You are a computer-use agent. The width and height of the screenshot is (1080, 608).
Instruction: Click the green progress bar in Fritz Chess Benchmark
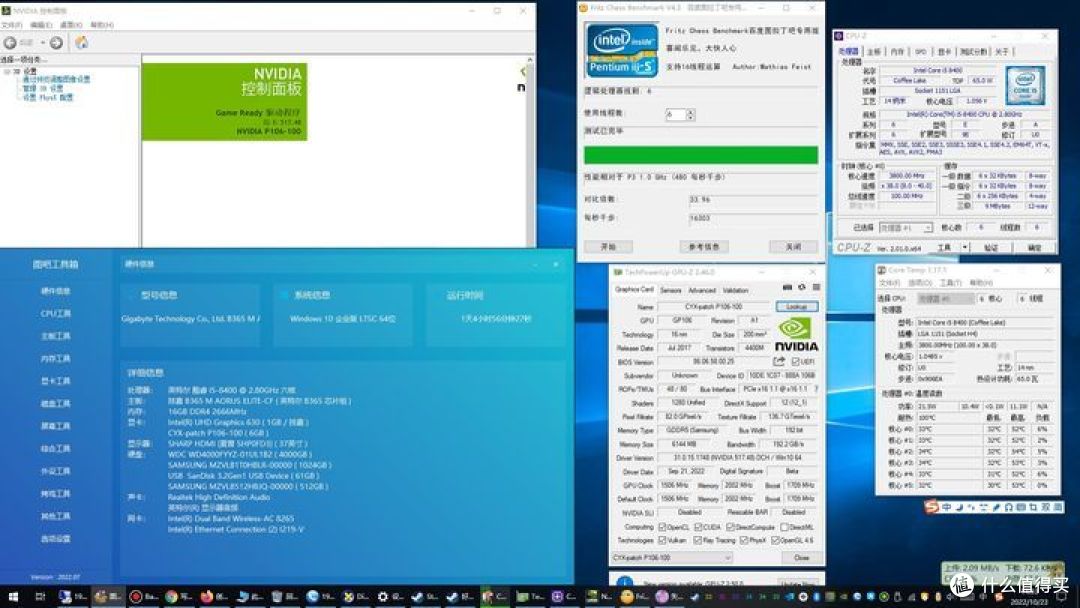point(701,155)
